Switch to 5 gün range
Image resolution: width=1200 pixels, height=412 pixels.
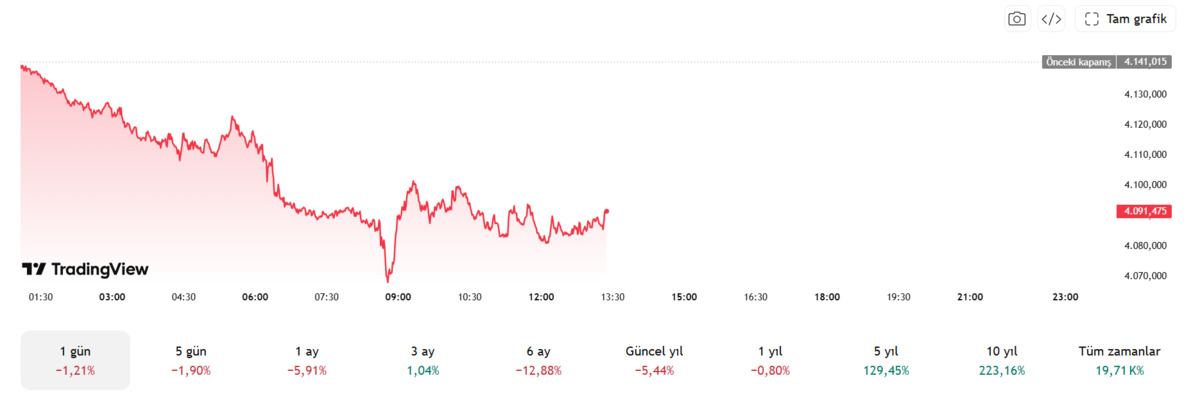[190, 360]
